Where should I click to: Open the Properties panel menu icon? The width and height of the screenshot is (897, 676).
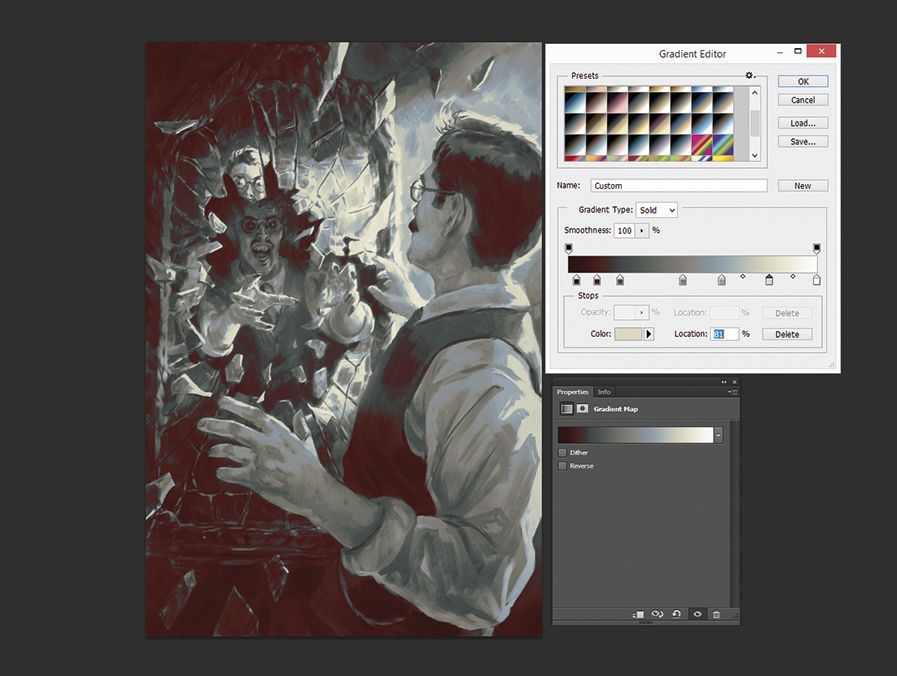tap(733, 392)
